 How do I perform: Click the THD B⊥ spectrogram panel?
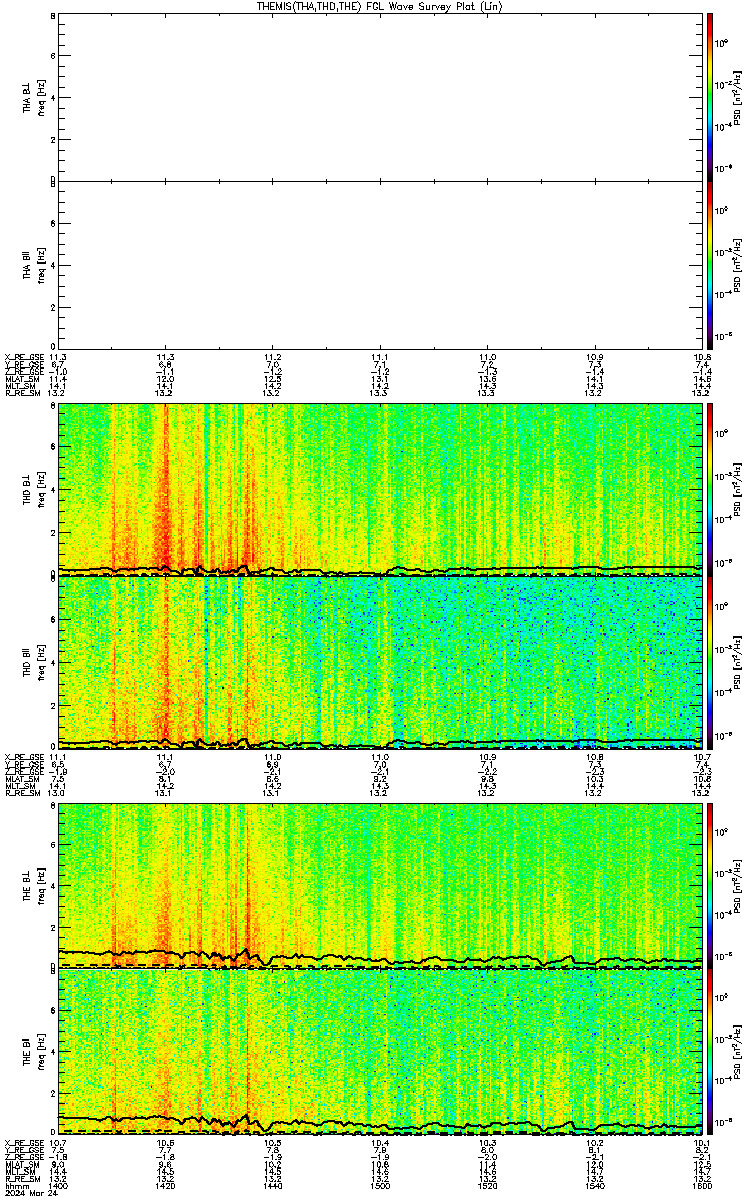pyautogui.click(x=380, y=488)
